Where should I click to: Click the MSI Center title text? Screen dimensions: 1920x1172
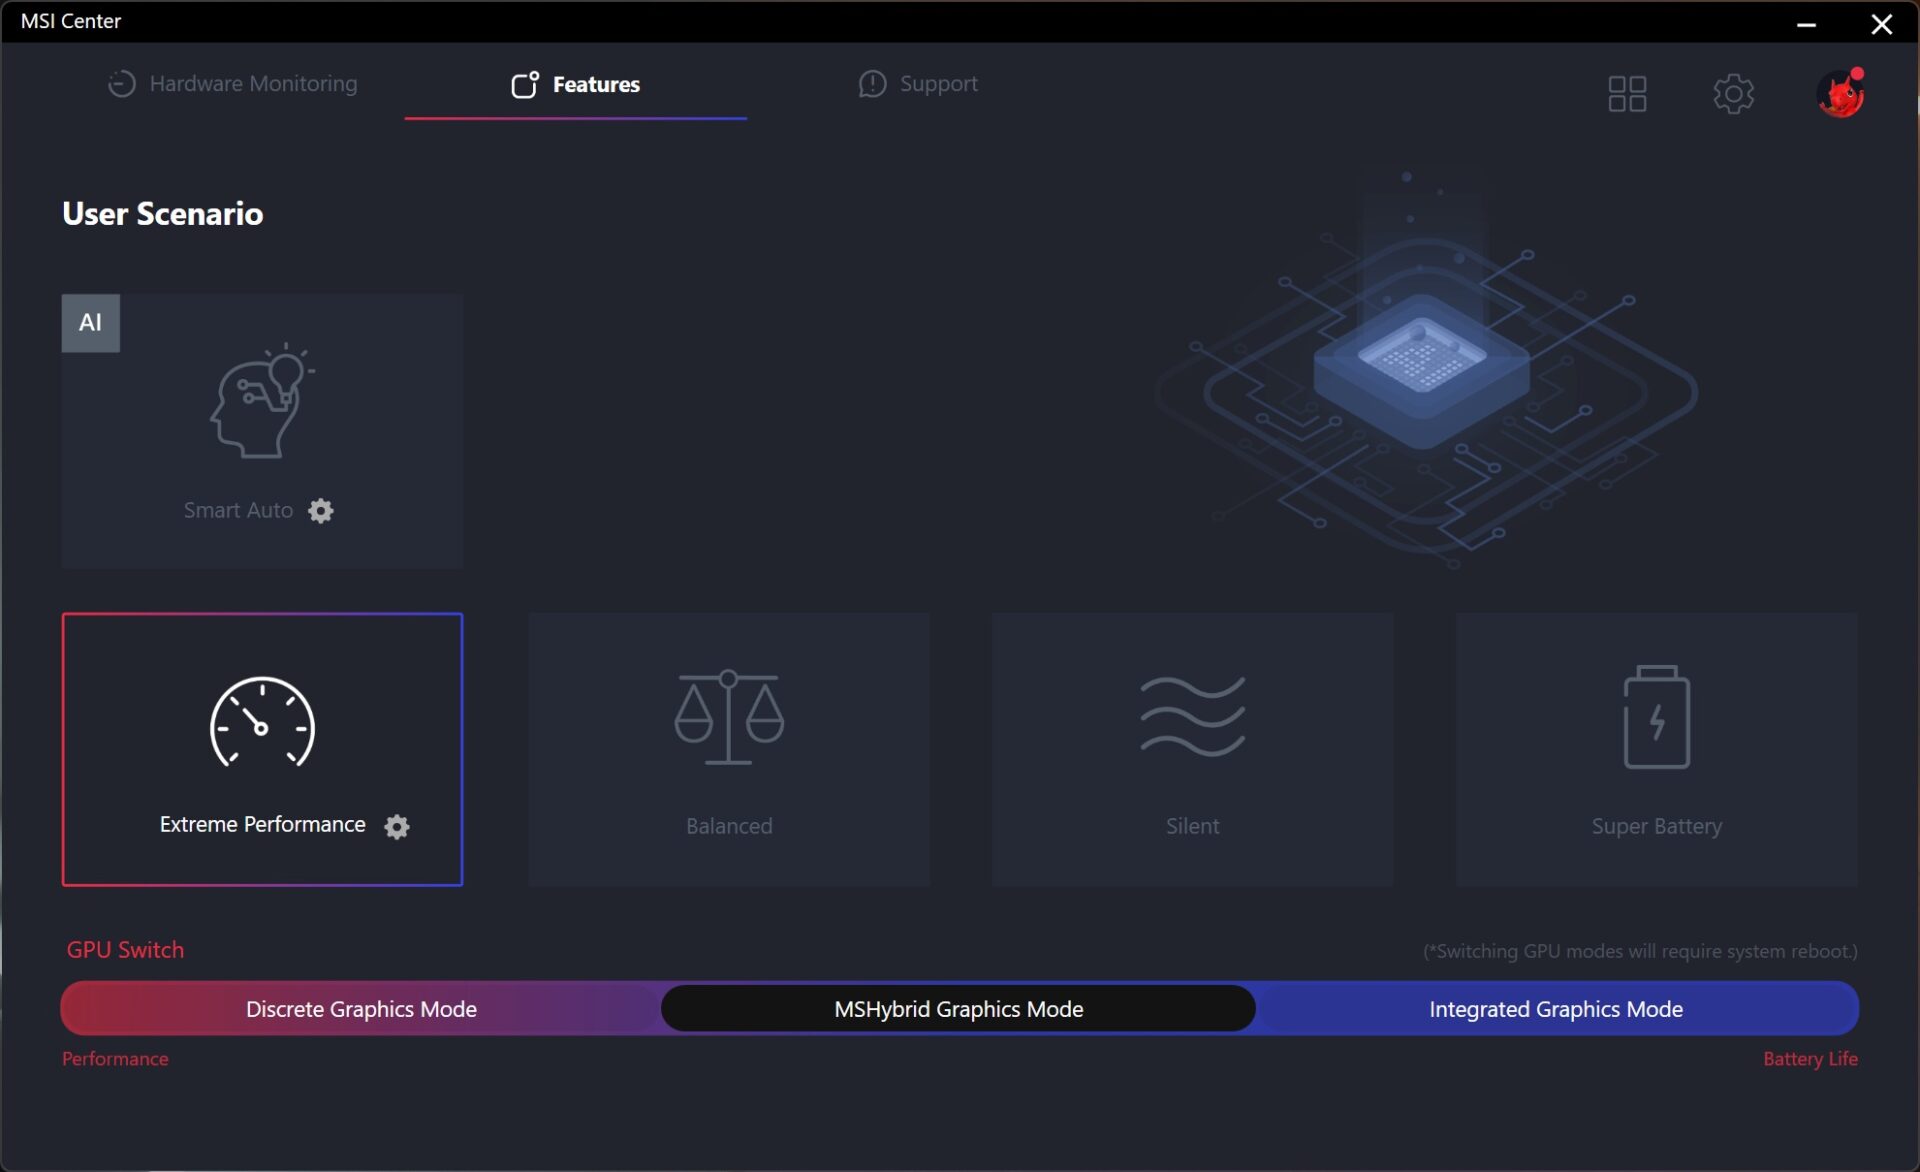point(71,21)
